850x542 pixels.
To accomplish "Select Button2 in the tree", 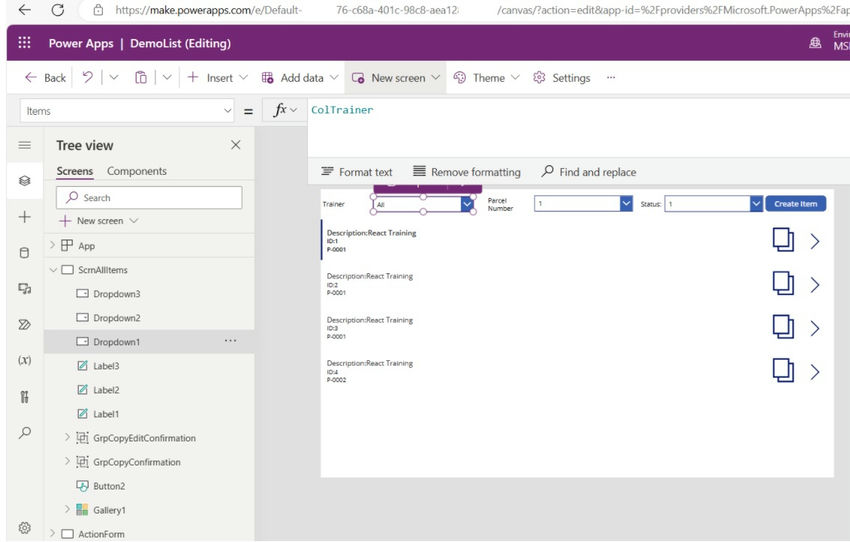I will pos(108,486).
